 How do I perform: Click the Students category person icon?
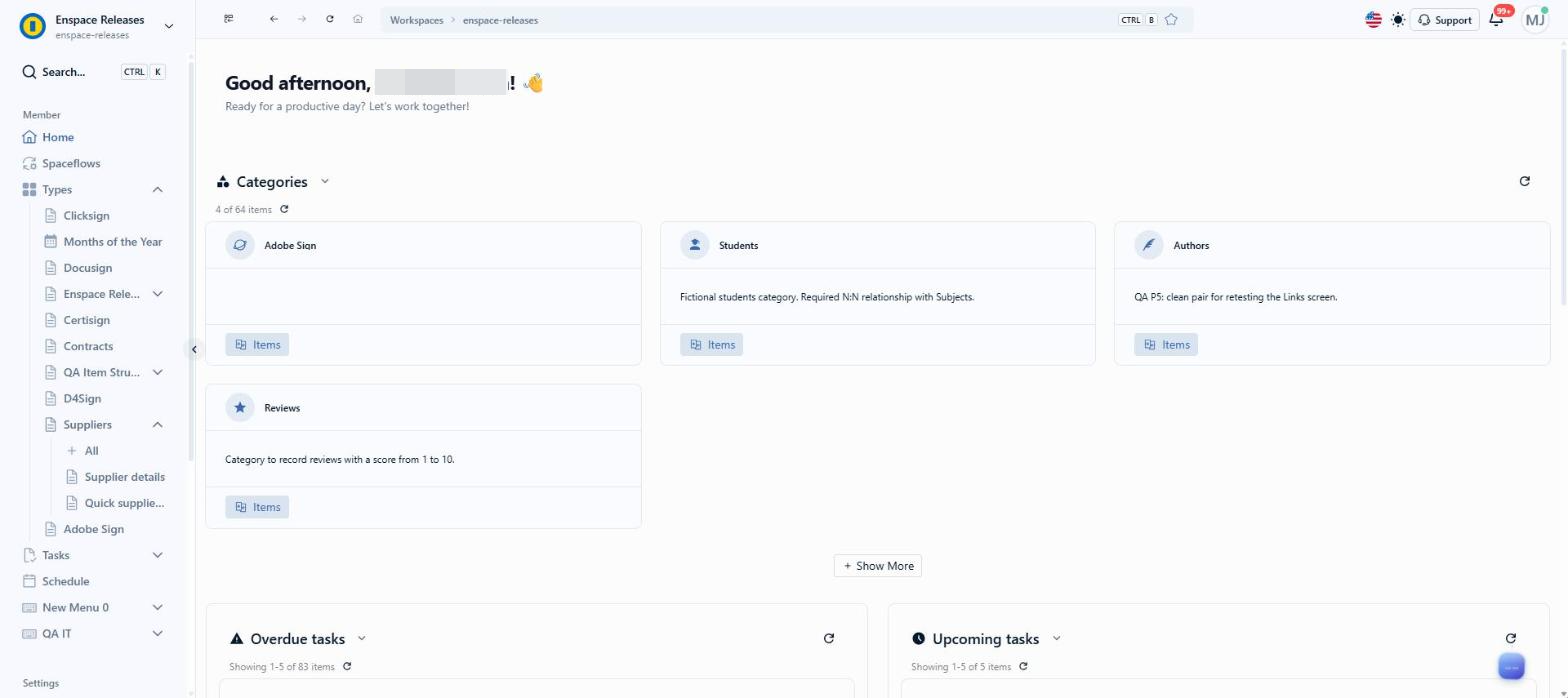coord(694,245)
